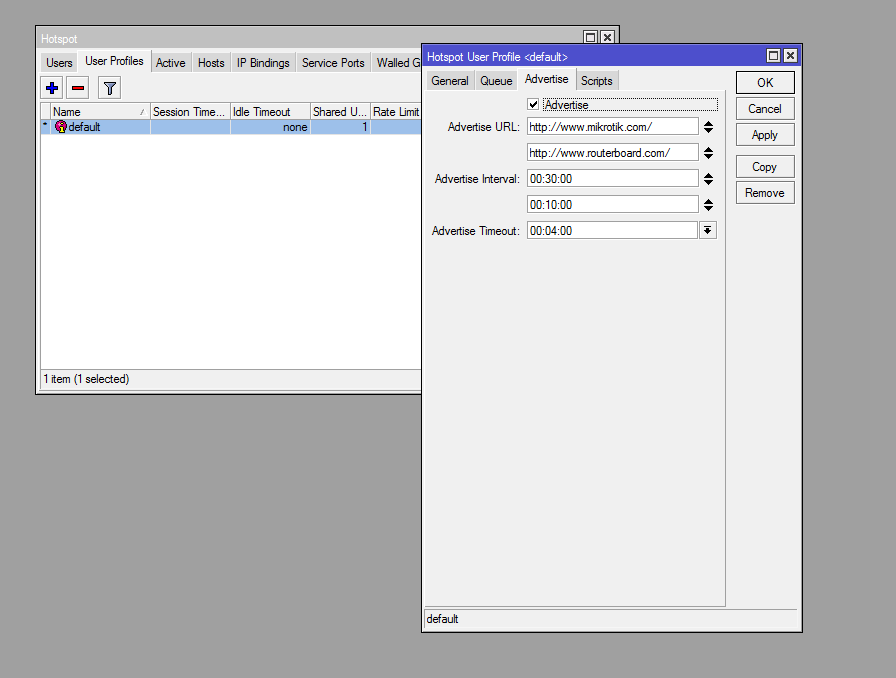Apply the profile settings

click(765, 135)
